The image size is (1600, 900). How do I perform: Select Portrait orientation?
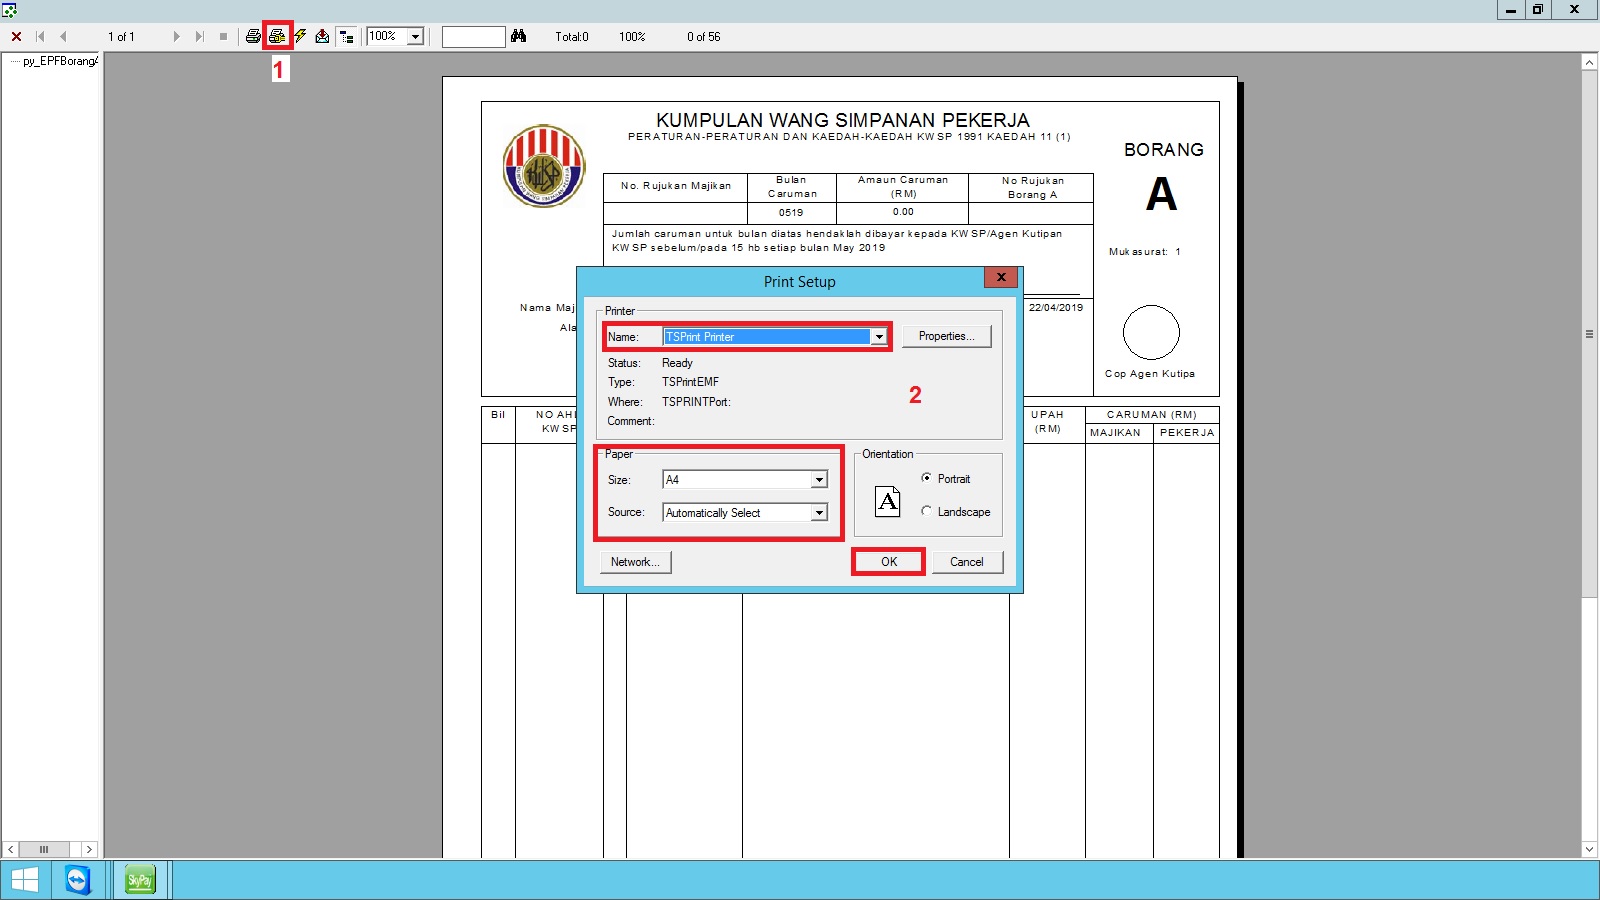click(x=927, y=478)
